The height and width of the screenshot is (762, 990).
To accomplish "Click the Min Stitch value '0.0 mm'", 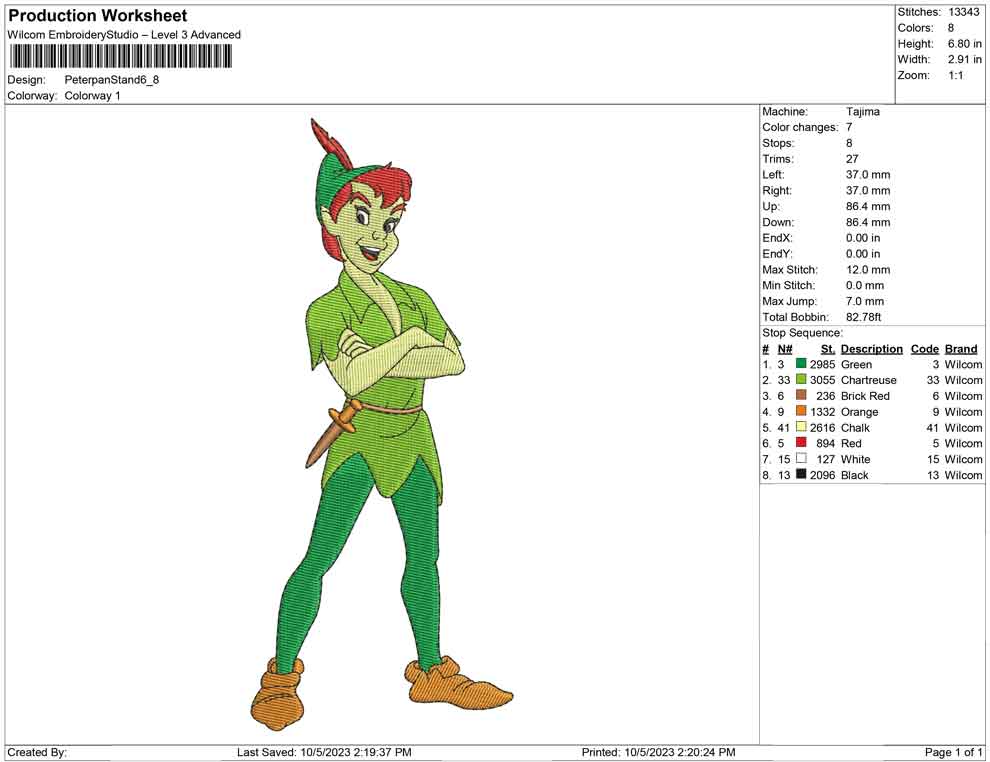I will pos(865,285).
